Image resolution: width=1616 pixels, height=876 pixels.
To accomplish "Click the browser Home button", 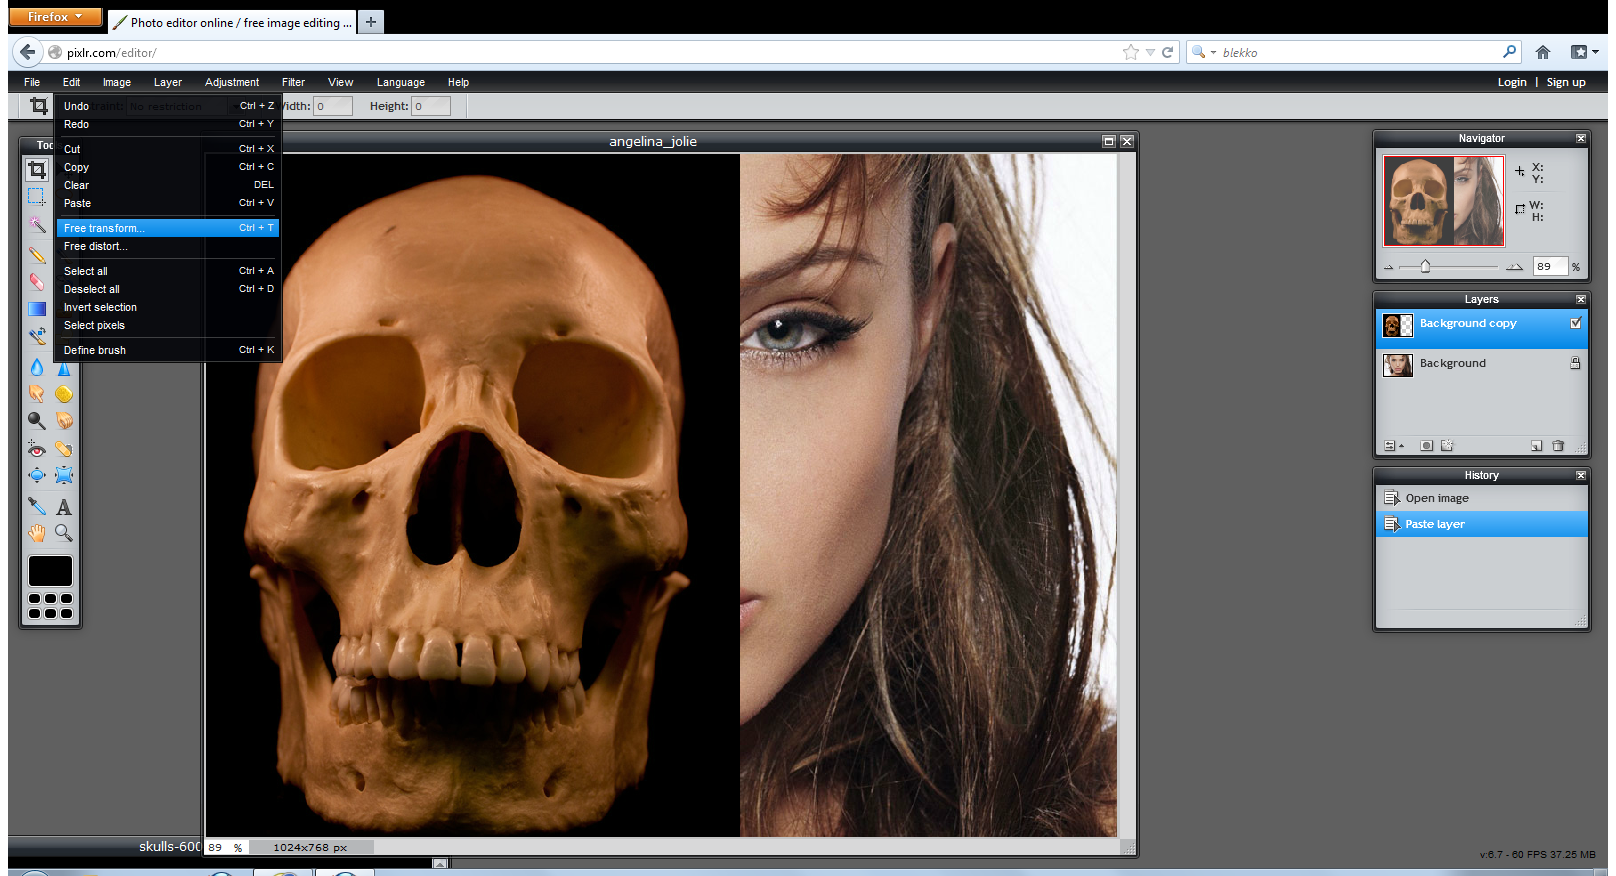I will pos(1543,52).
